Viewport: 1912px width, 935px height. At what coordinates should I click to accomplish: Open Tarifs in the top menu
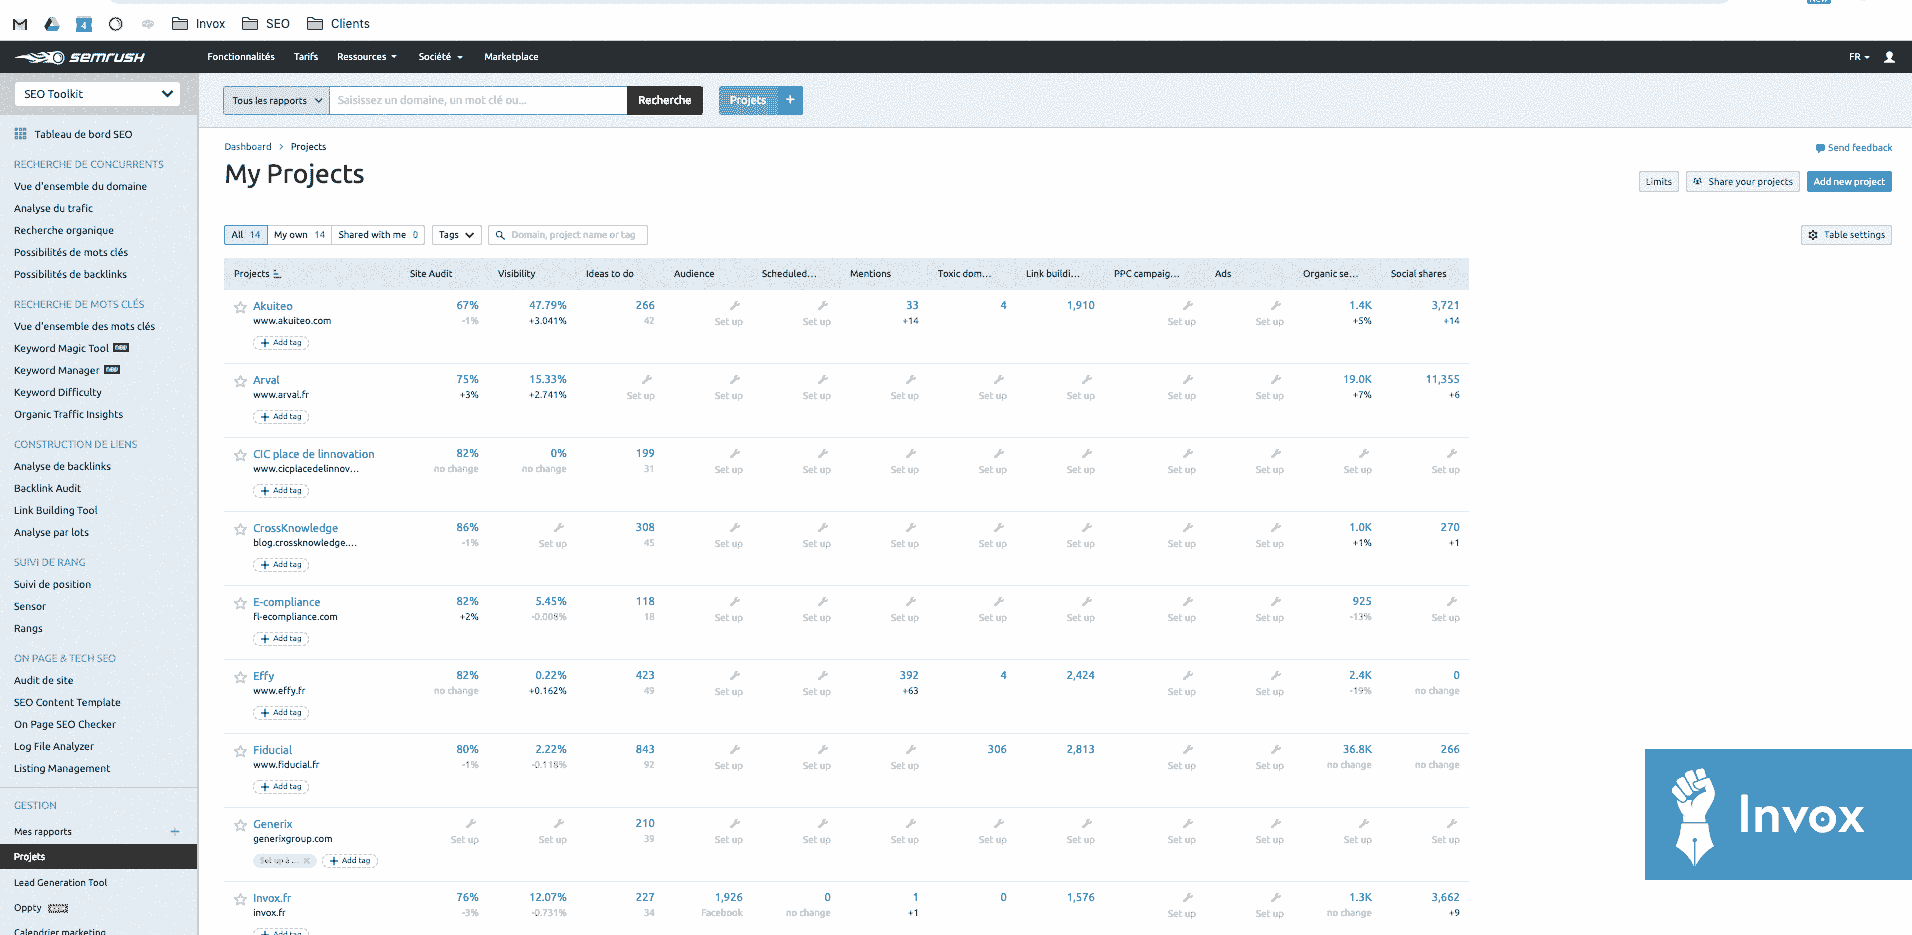coord(306,57)
